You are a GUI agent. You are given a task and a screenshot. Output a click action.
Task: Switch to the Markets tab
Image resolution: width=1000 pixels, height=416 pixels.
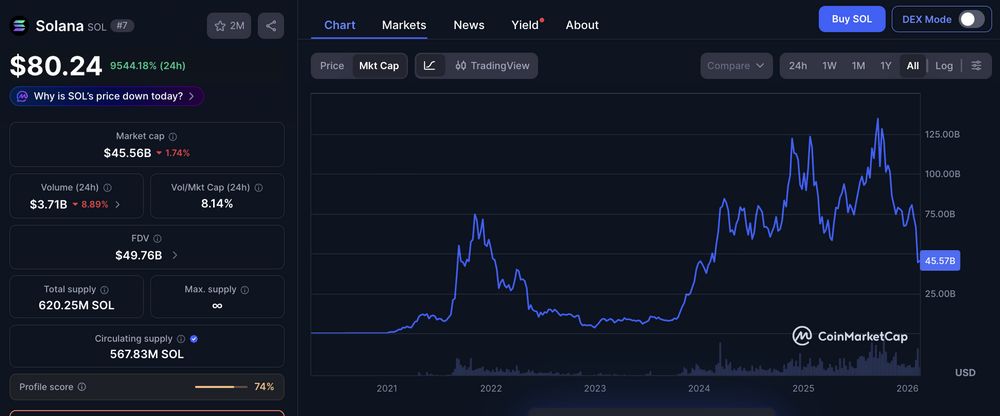404,25
